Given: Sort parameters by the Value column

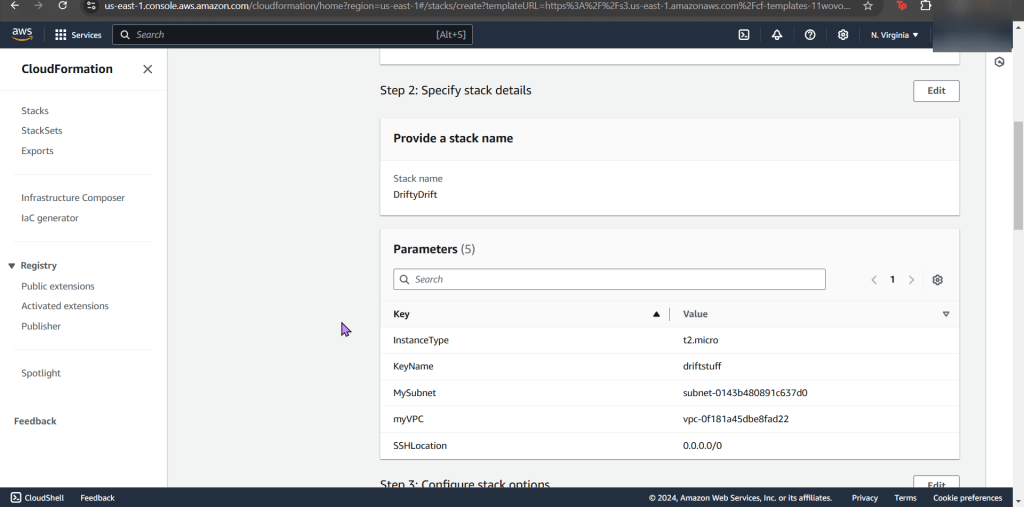Looking at the screenshot, I should [x=945, y=314].
